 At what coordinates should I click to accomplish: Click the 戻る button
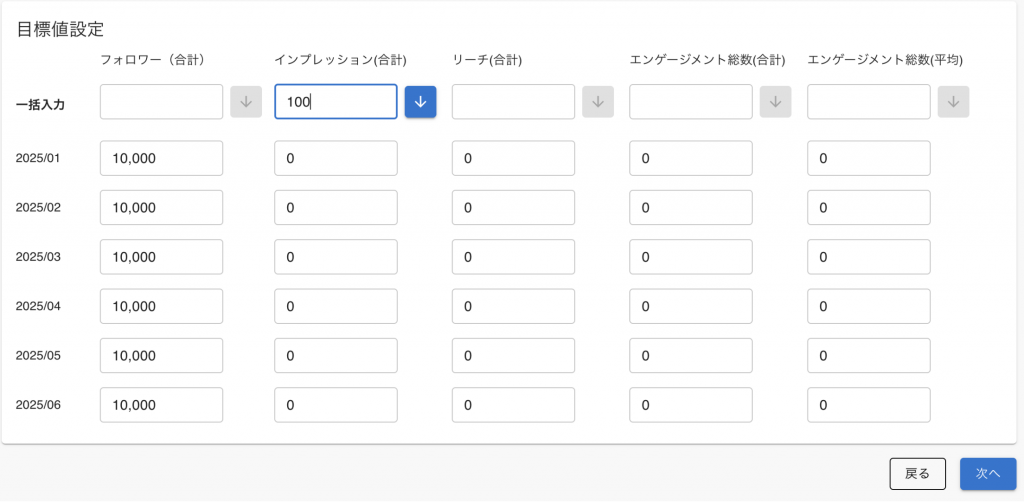coord(918,474)
